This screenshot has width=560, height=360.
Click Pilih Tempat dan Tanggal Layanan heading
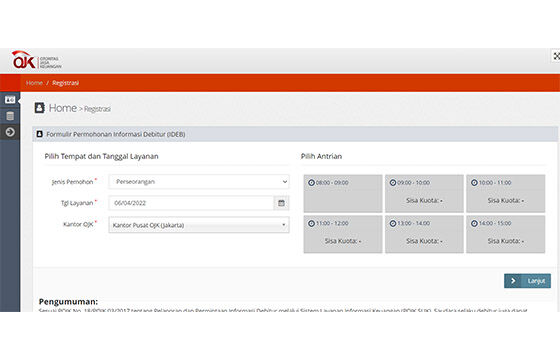[x=101, y=156]
